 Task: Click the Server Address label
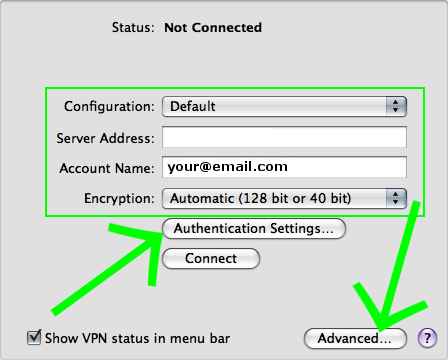(x=106, y=138)
